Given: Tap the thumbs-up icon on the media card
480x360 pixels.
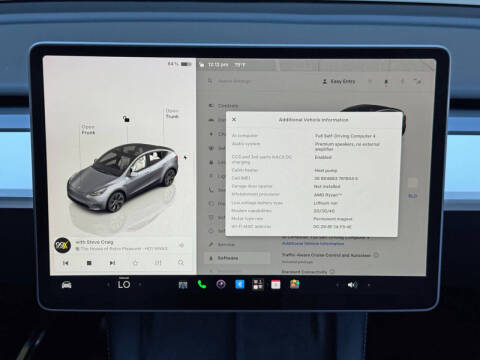Looking at the screenshot, I should (181, 245).
